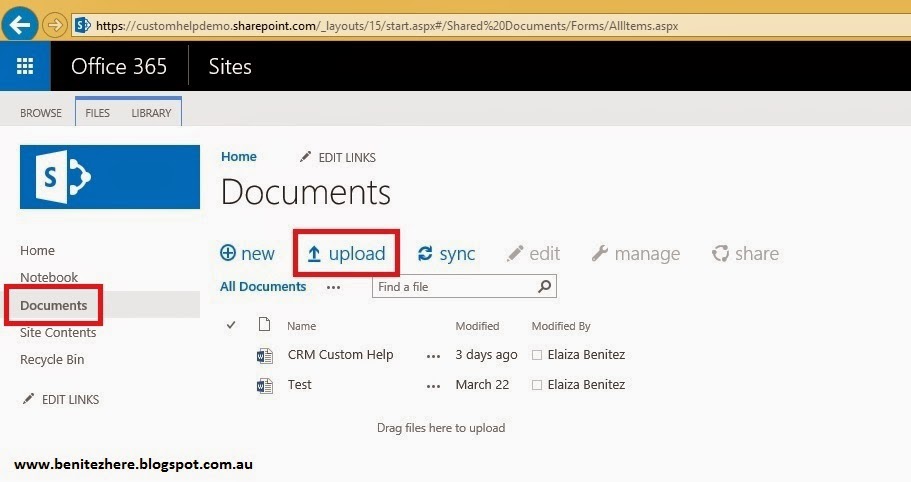Open Notebook in the left navigation

click(49, 277)
